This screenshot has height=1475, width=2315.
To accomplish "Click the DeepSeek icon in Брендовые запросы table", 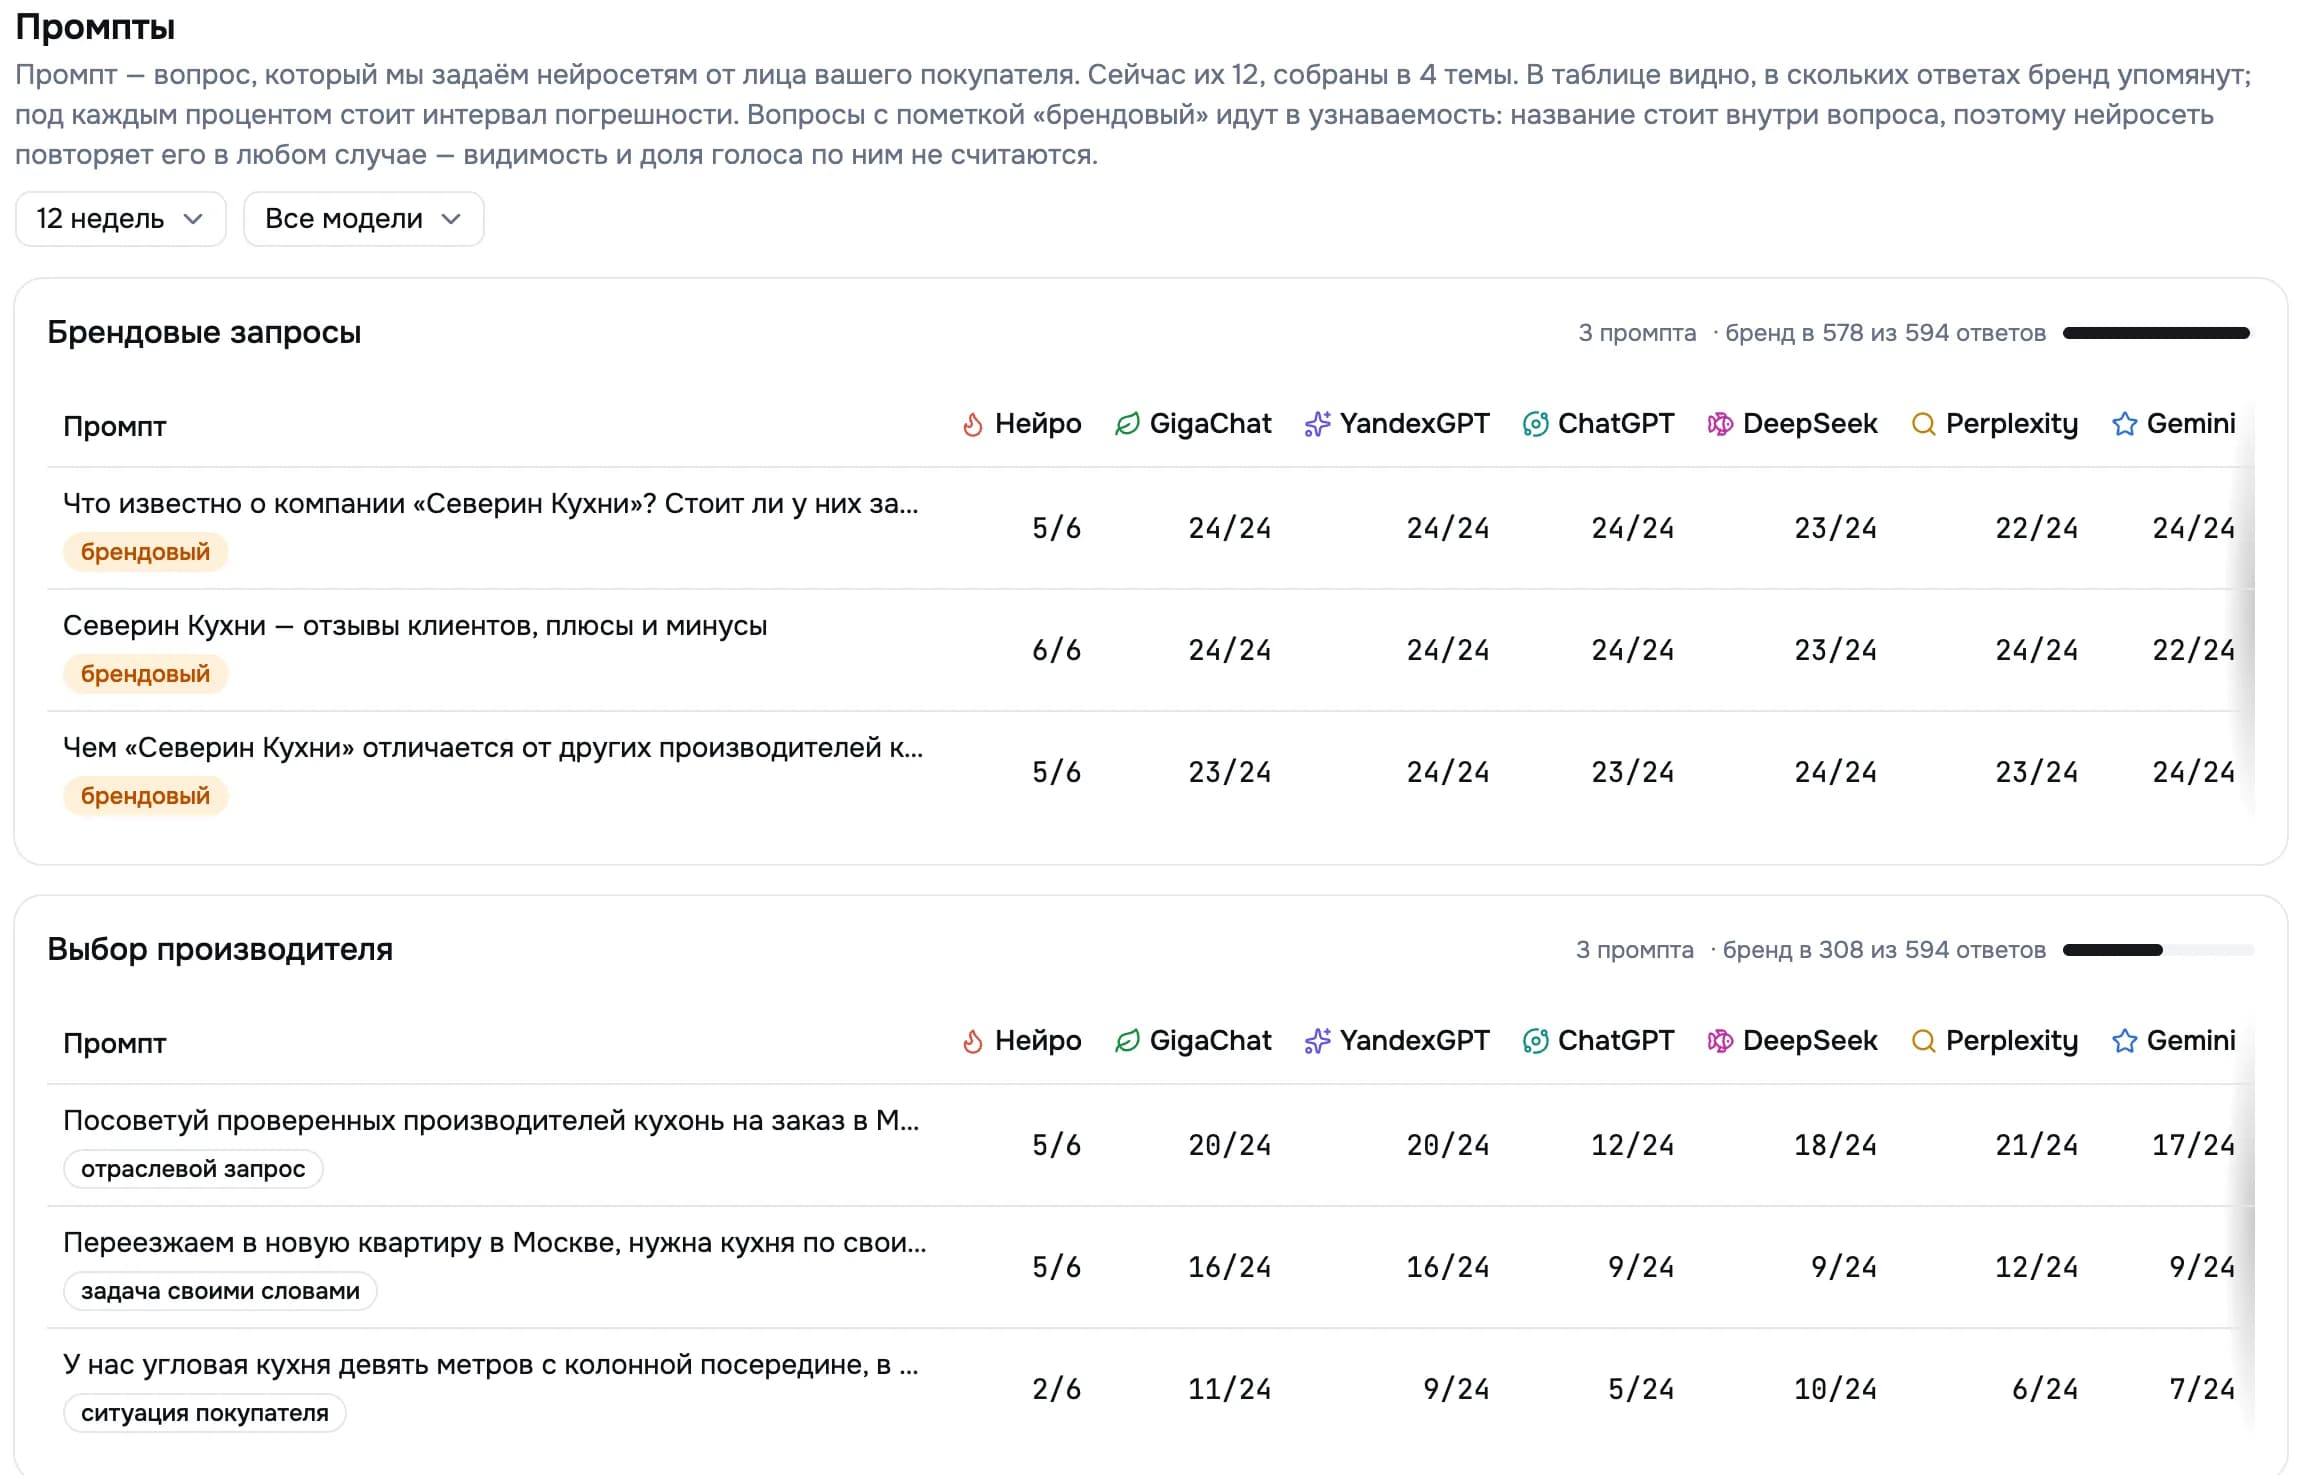I will pyautogui.click(x=1720, y=425).
